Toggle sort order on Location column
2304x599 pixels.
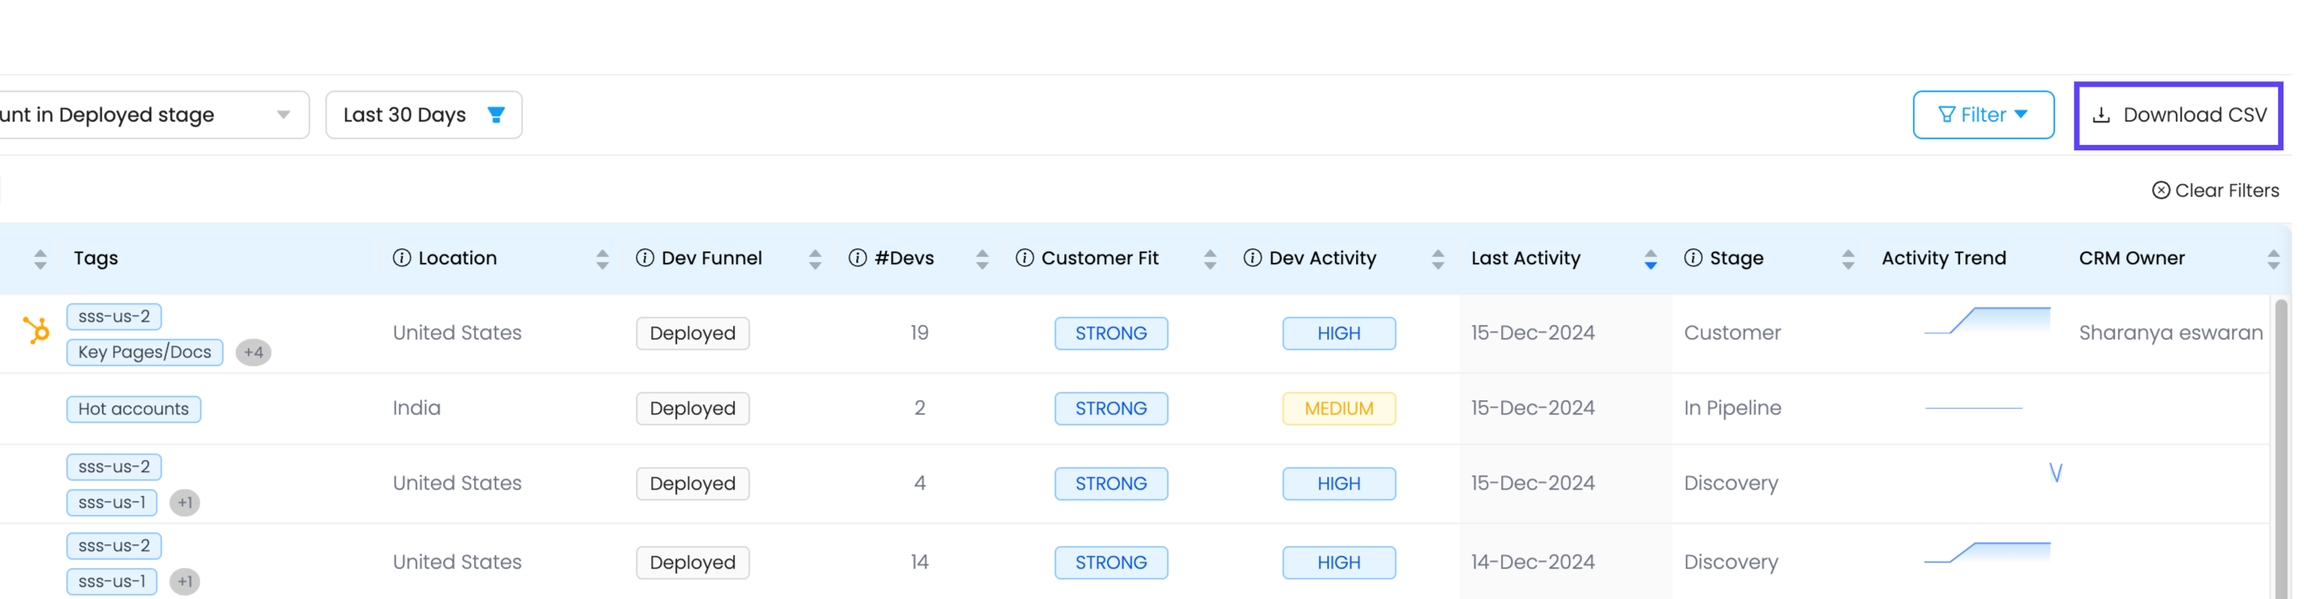point(602,259)
